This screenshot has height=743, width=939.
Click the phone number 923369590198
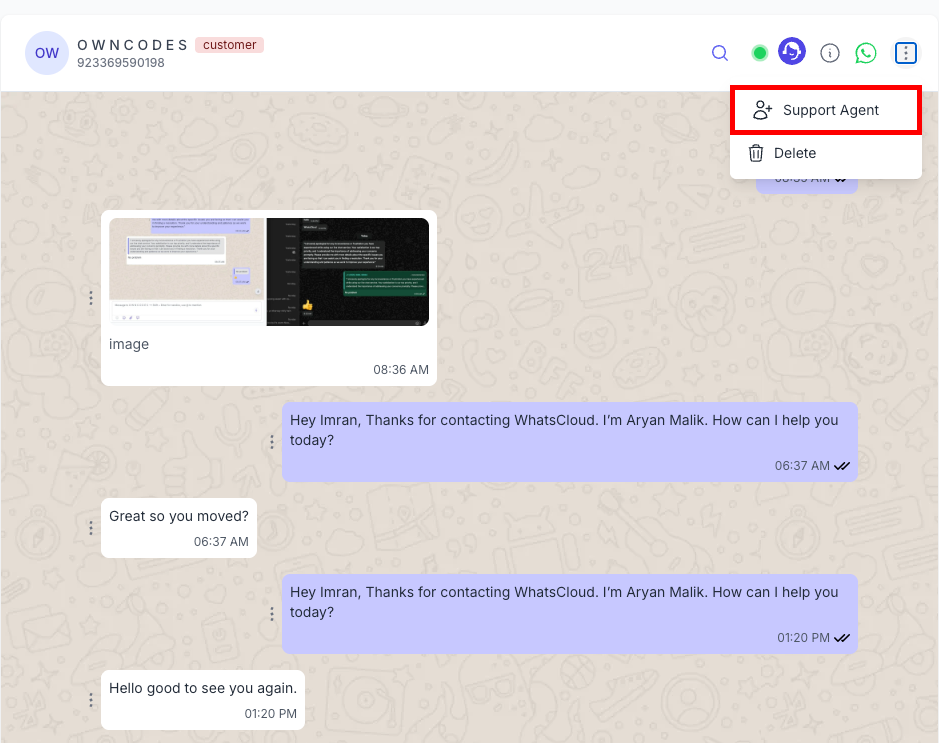pos(121,63)
